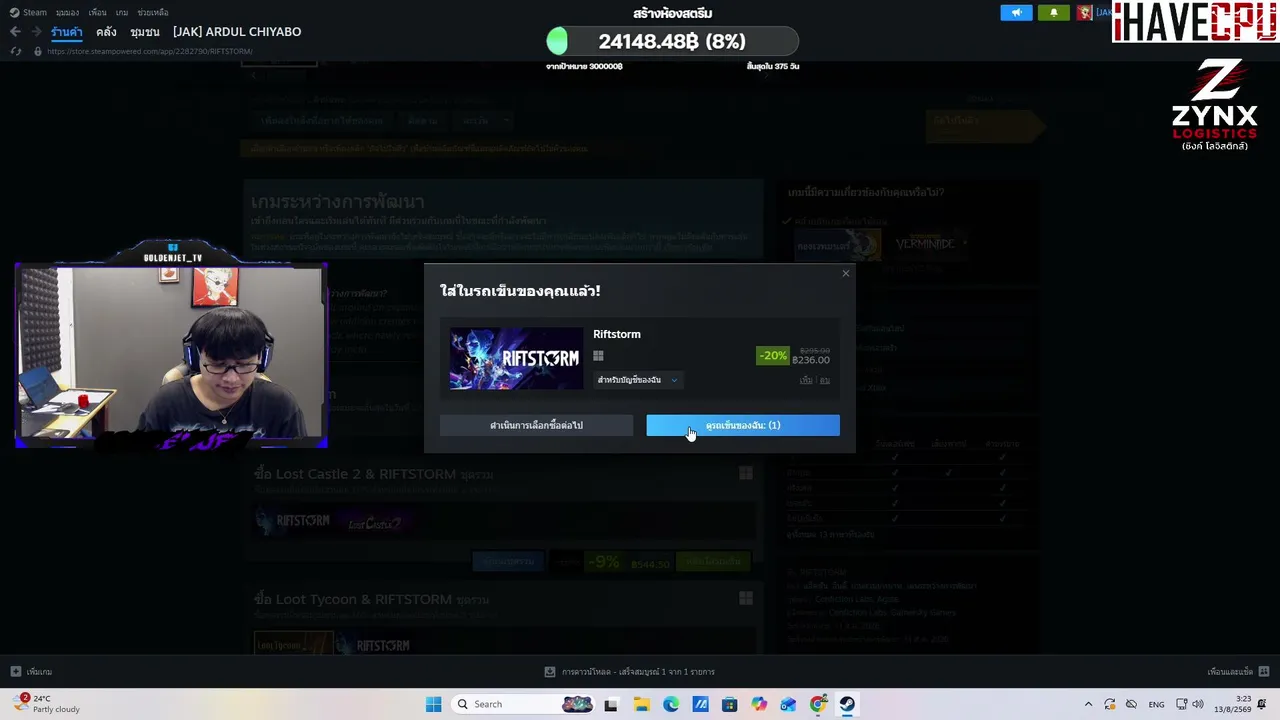Open the weather widget showing 24°C

[x=47, y=704]
